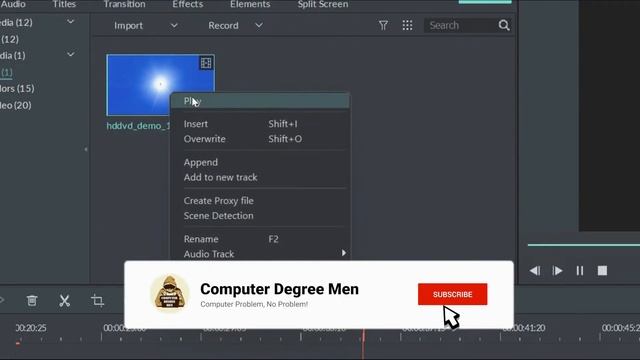Click the Computer Degree Men channel name
The height and width of the screenshot is (360, 640).
(280, 289)
